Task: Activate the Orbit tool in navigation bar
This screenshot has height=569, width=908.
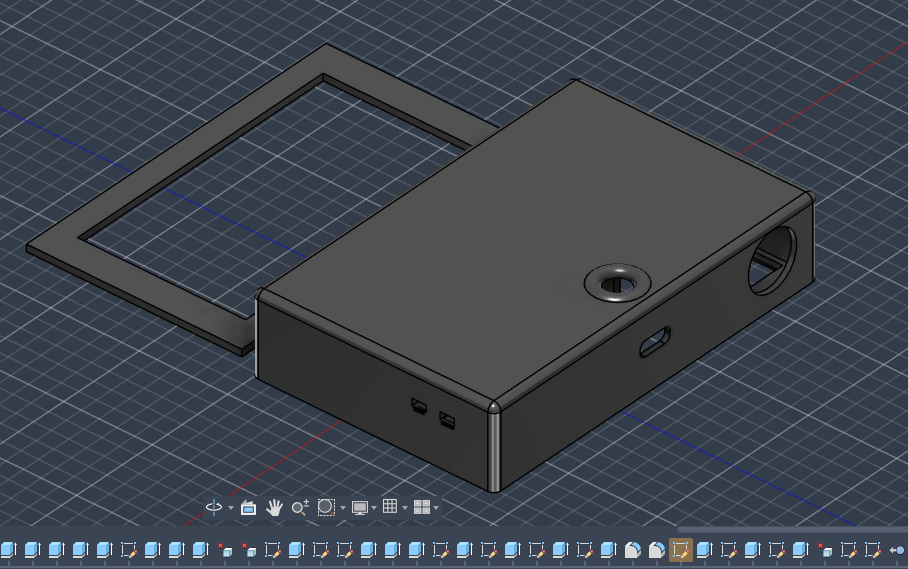Action: 214,508
